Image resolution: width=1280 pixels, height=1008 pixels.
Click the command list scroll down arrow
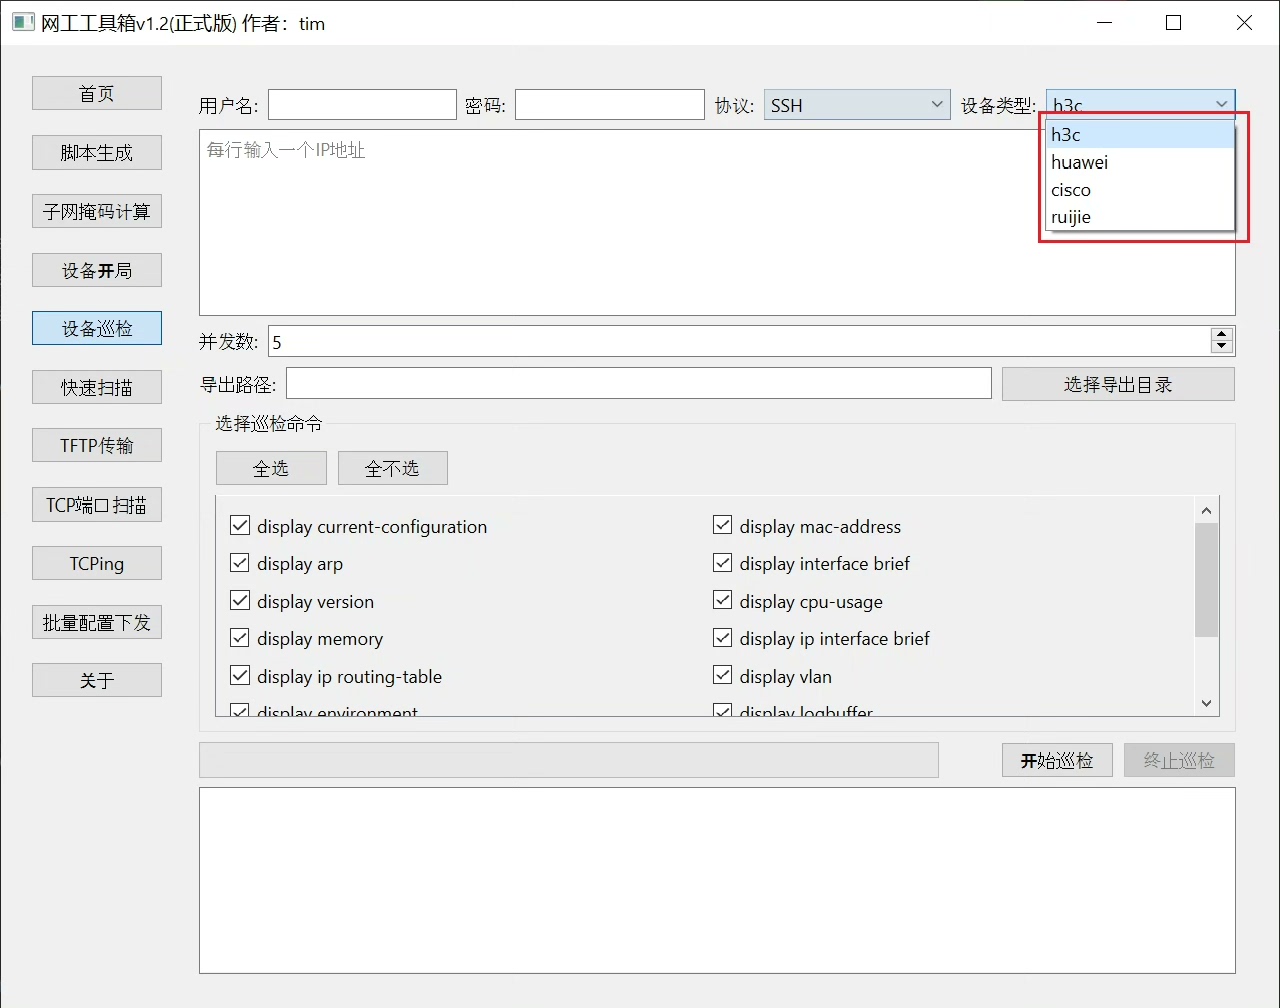coord(1207,704)
